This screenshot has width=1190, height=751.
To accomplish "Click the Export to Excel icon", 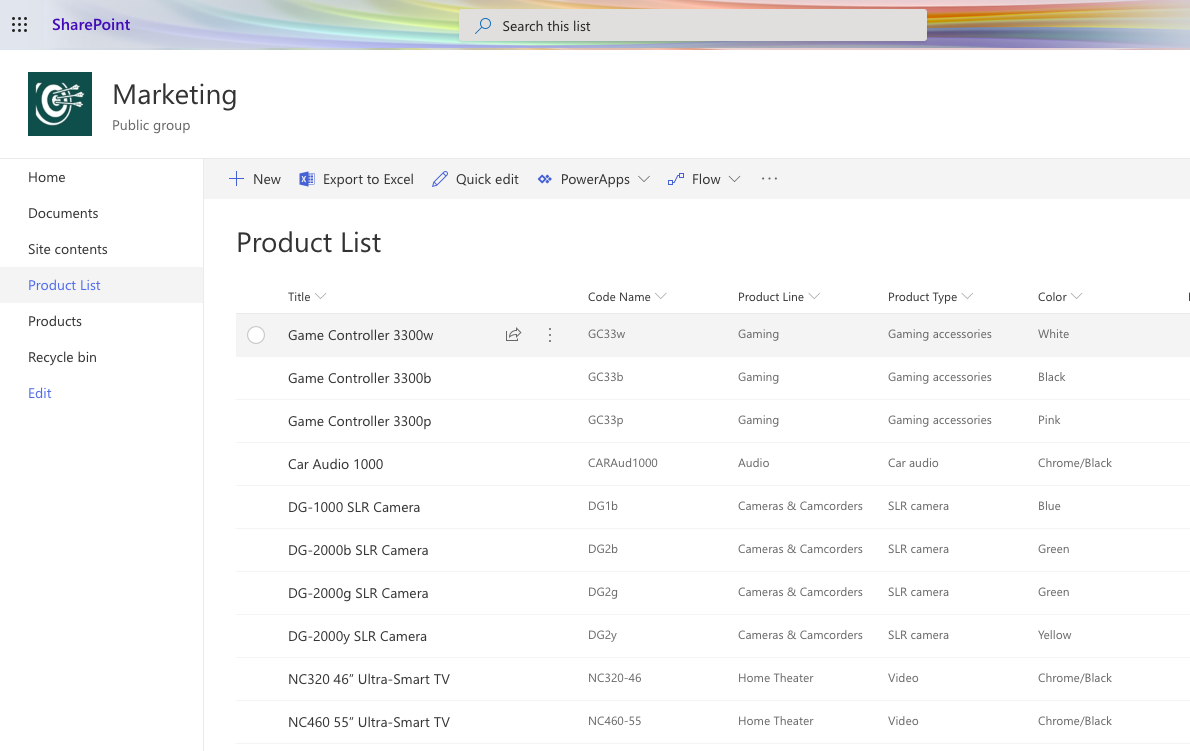I will coord(307,179).
